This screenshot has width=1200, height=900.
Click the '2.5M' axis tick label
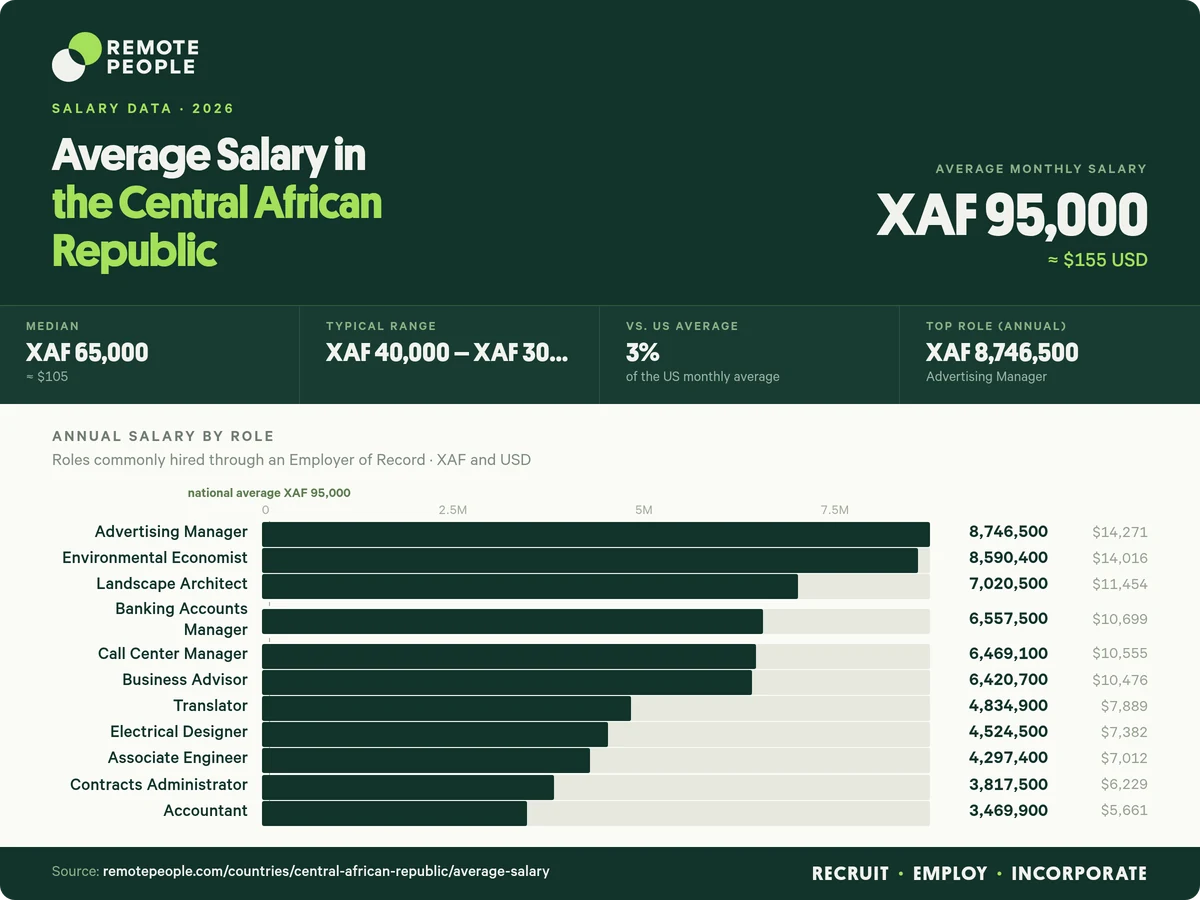tap(453, 510)
